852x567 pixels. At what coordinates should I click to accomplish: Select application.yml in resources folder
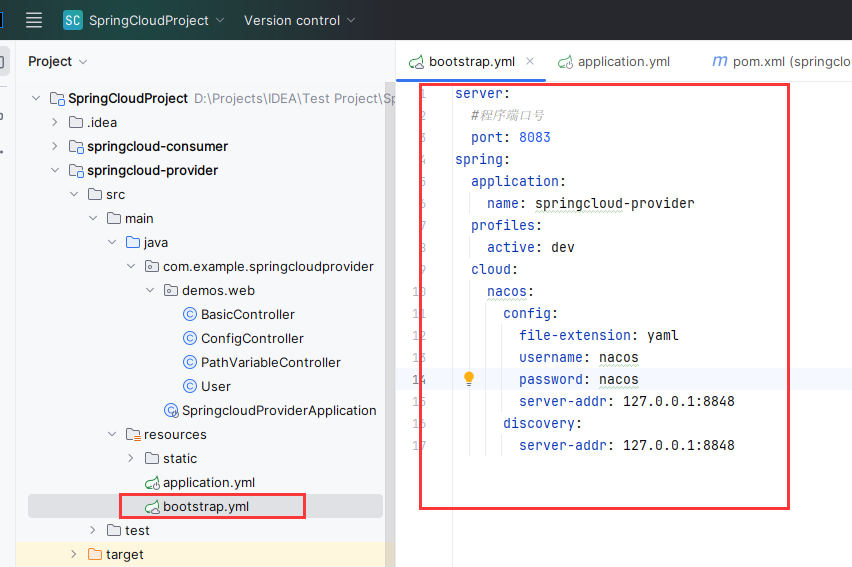tap(208, 482)
